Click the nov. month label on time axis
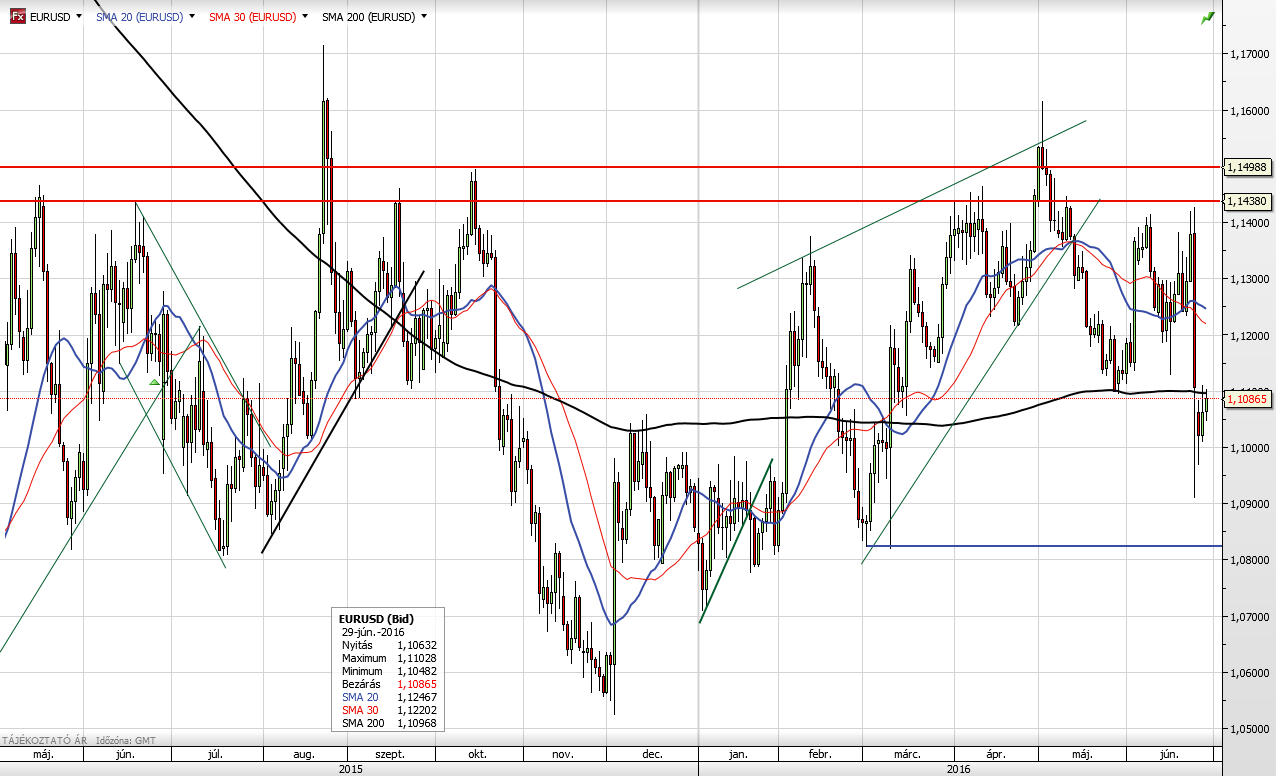Viewport: 1276px width, 776px height. 563,754
